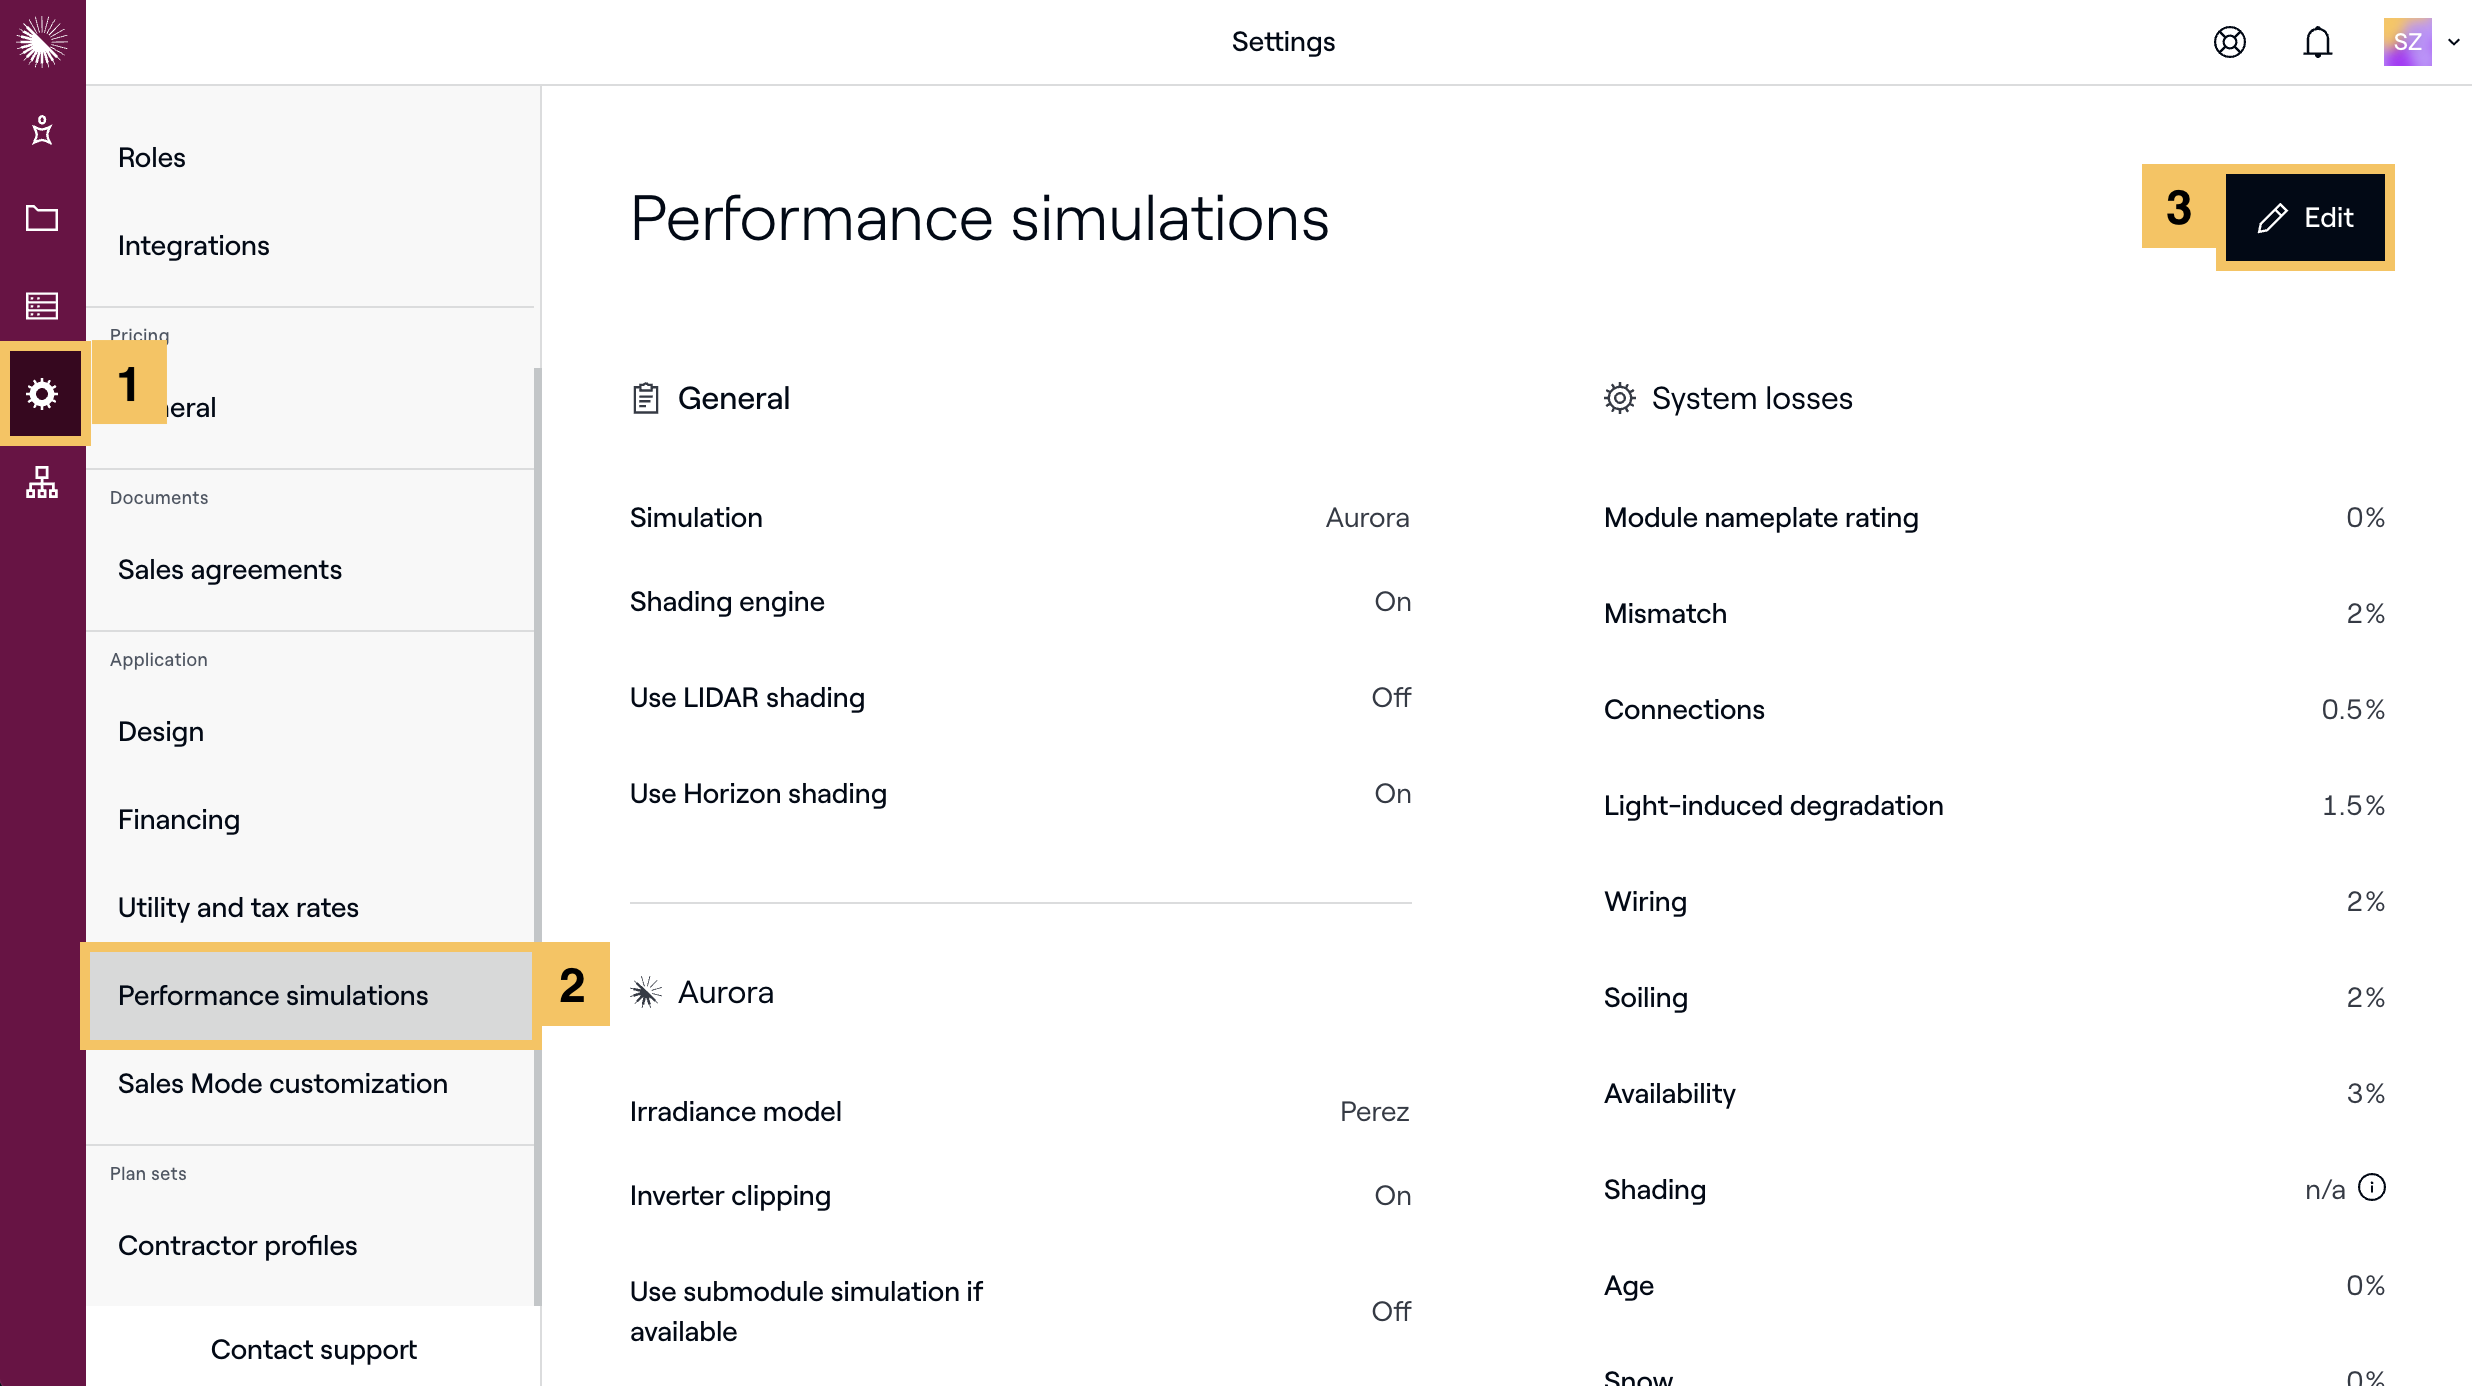The width and height of the screenshot is (2472, 1386).
Task: Navigate to Utility and tax rates
Action: (x=238, y=907)
